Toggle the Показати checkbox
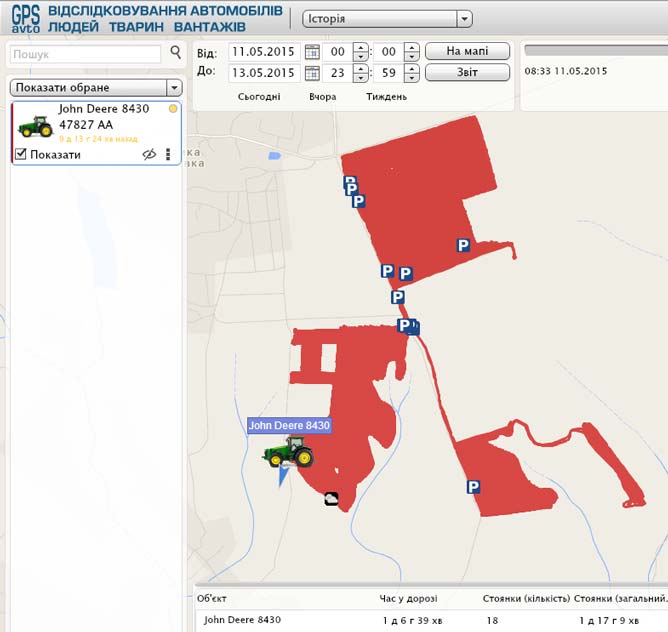Viewport: 668px width, 632px height. click(20, 154)
